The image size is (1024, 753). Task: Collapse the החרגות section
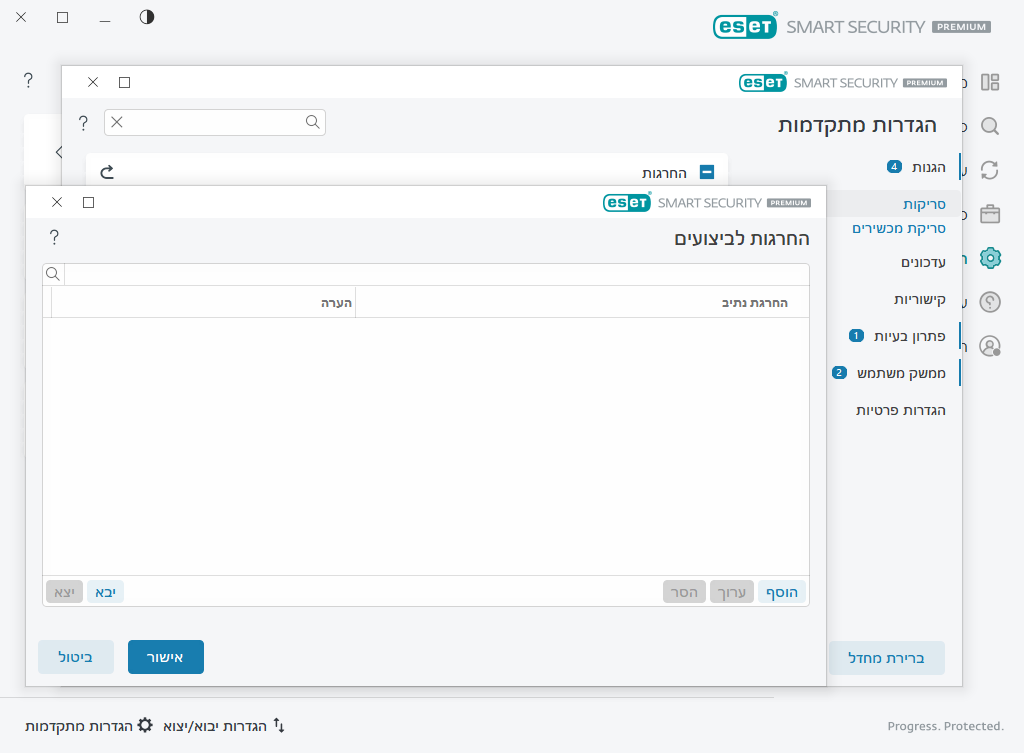(707, 172)
